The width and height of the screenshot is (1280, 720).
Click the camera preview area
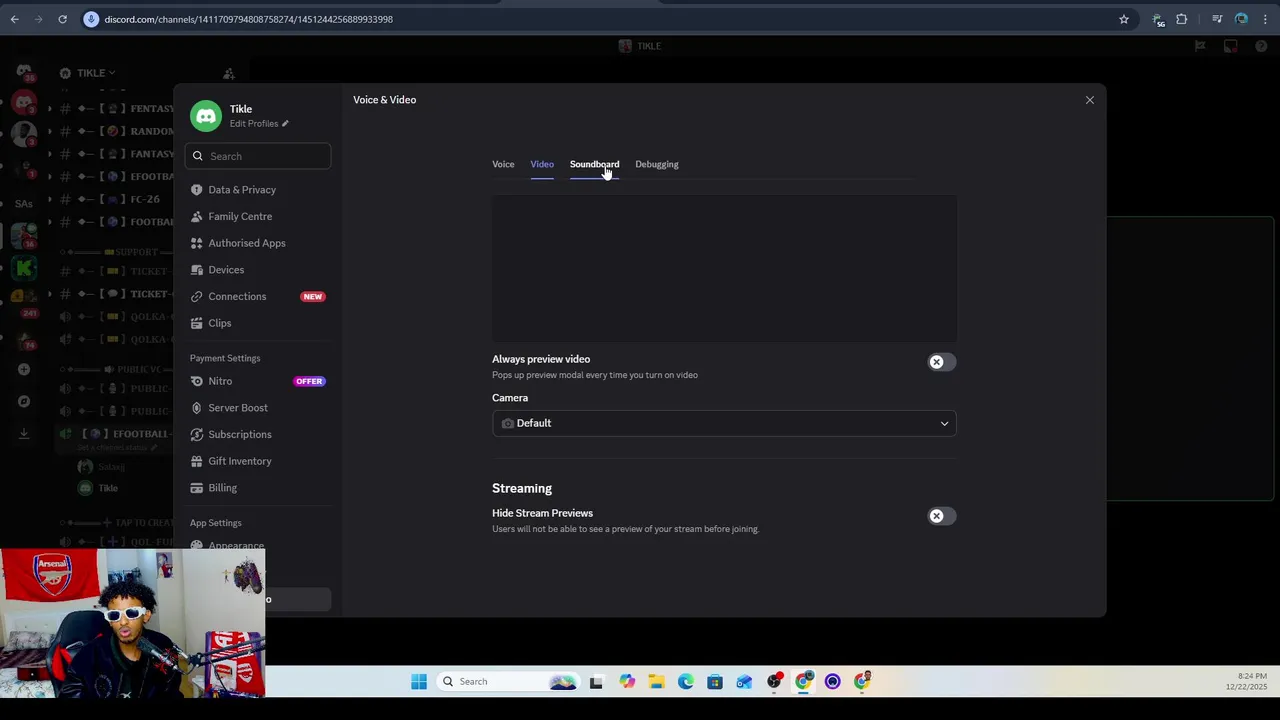point(724,268)
